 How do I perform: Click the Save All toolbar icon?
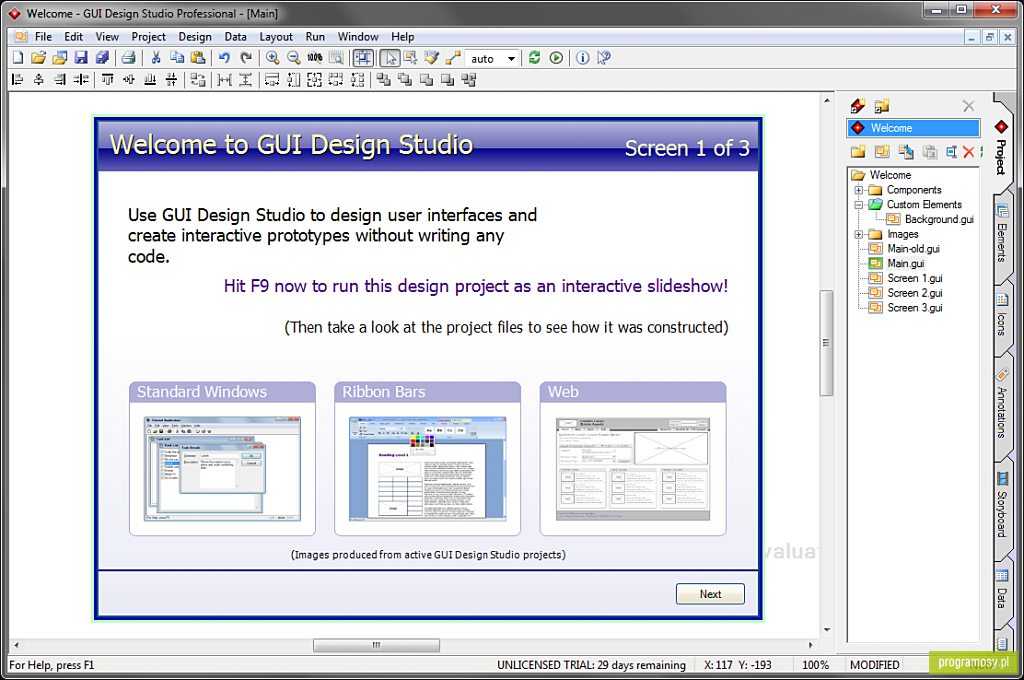[102, 58]
